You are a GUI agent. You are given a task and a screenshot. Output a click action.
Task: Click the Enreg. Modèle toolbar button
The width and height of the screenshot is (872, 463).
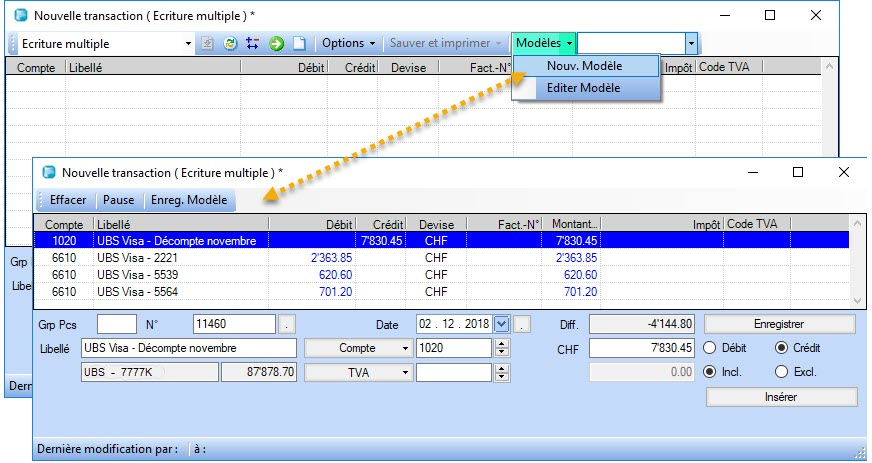(x=189, y=200)
